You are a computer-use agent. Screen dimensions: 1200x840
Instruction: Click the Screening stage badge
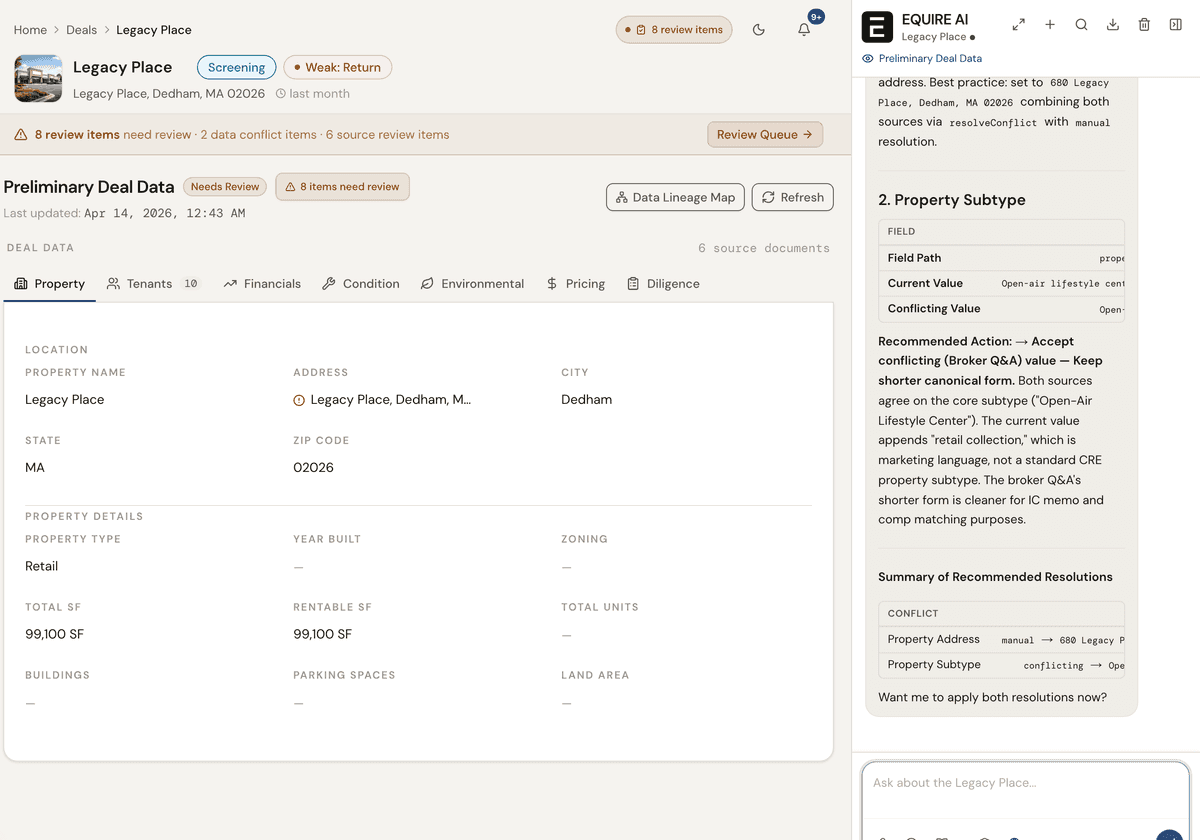(236, 68)
